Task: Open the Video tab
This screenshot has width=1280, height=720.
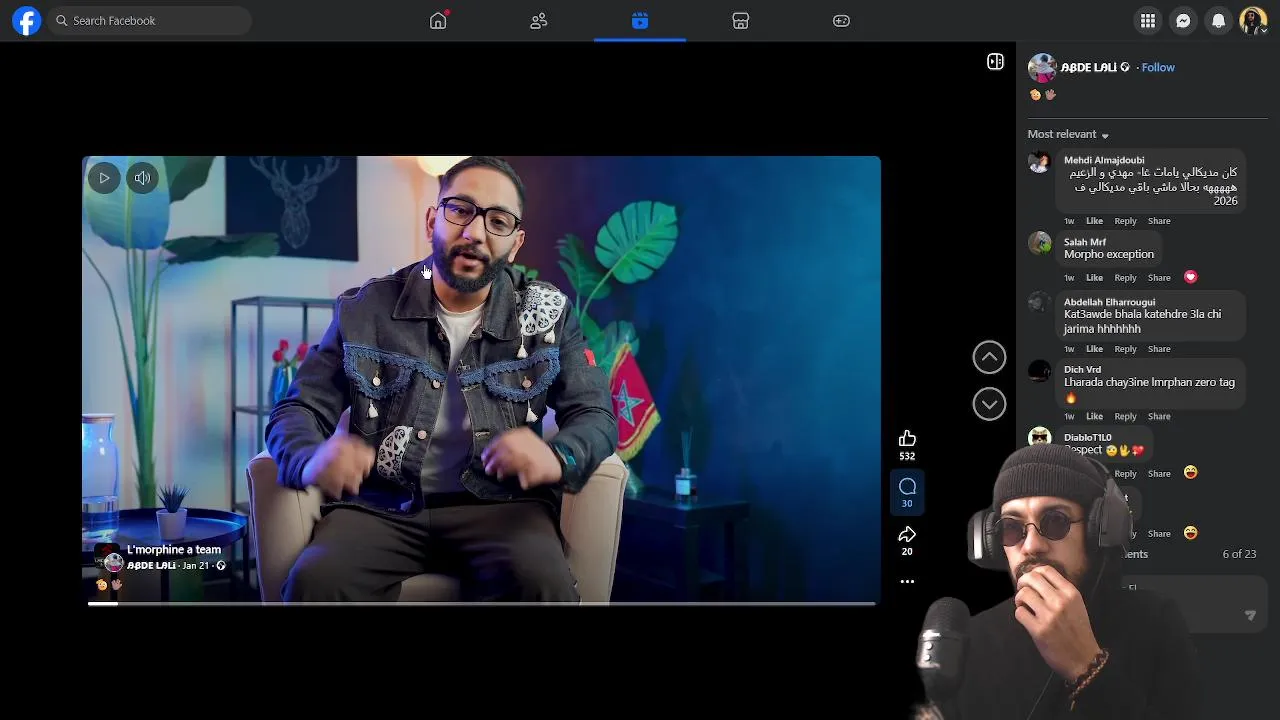Action: [640, 20]
